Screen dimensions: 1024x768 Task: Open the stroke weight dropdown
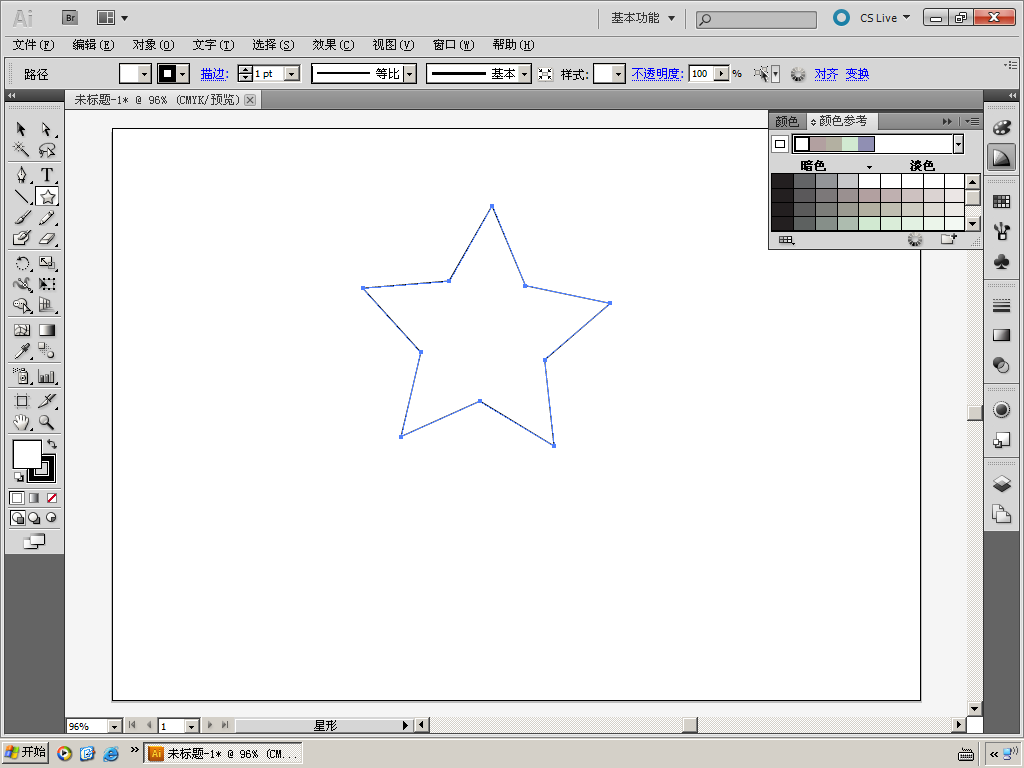292,74
